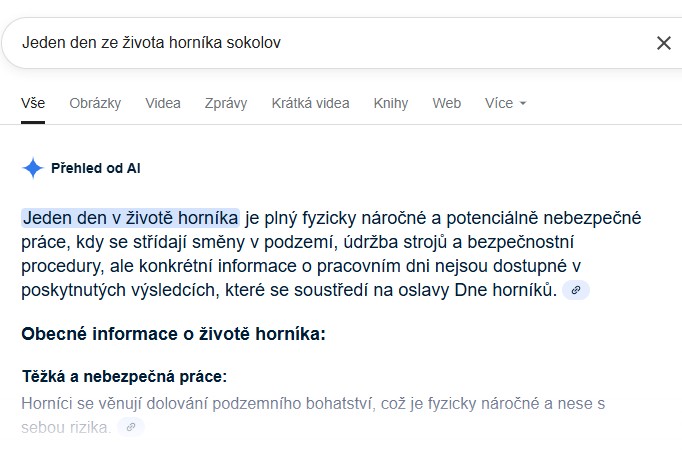Screen dimensions: 682x454
Task: Open the Zprávy tab
Action: click(x=226, y=103)
